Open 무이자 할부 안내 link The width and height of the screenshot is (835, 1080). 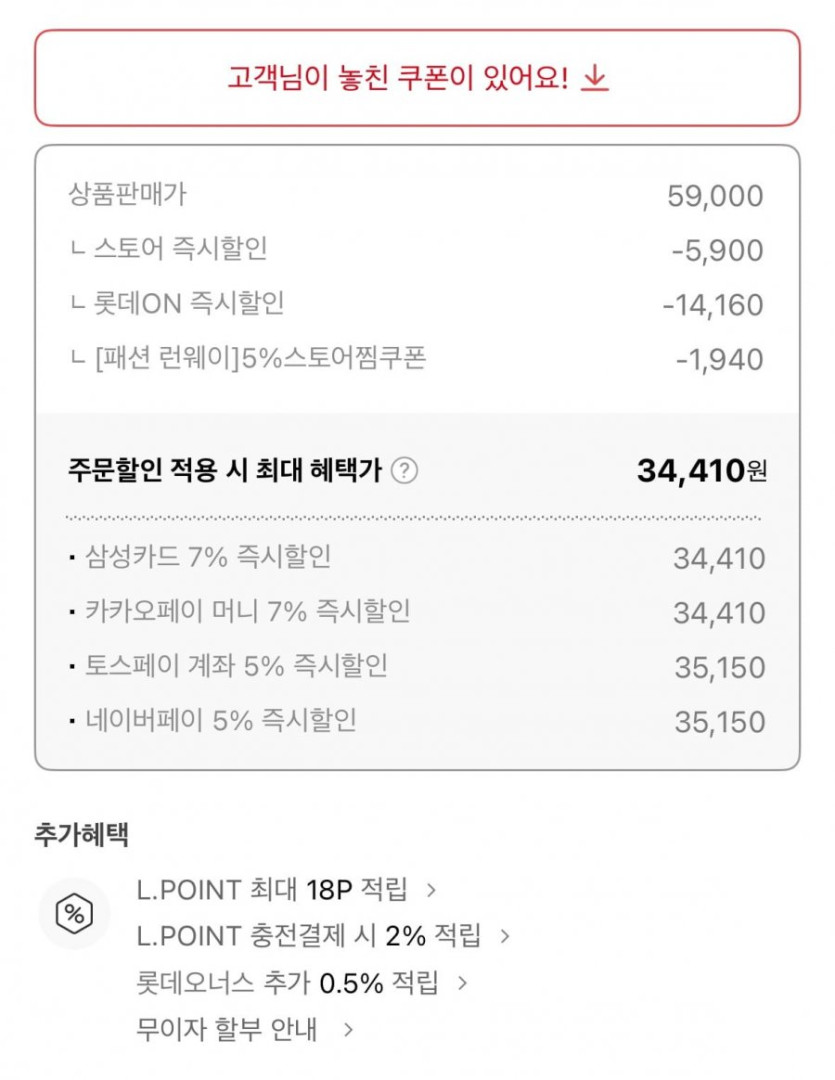(227, 1029)
